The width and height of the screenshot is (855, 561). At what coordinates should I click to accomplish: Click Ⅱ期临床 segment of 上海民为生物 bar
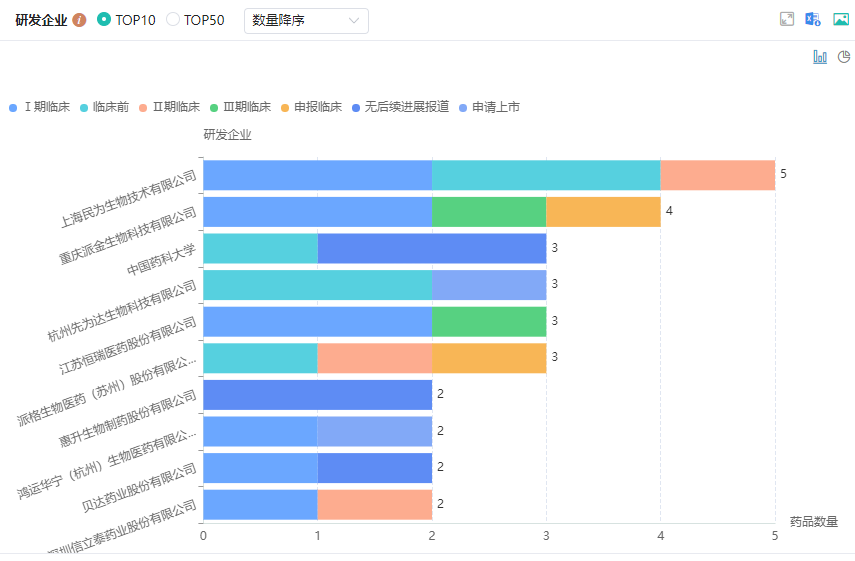[x=717, y=175]
